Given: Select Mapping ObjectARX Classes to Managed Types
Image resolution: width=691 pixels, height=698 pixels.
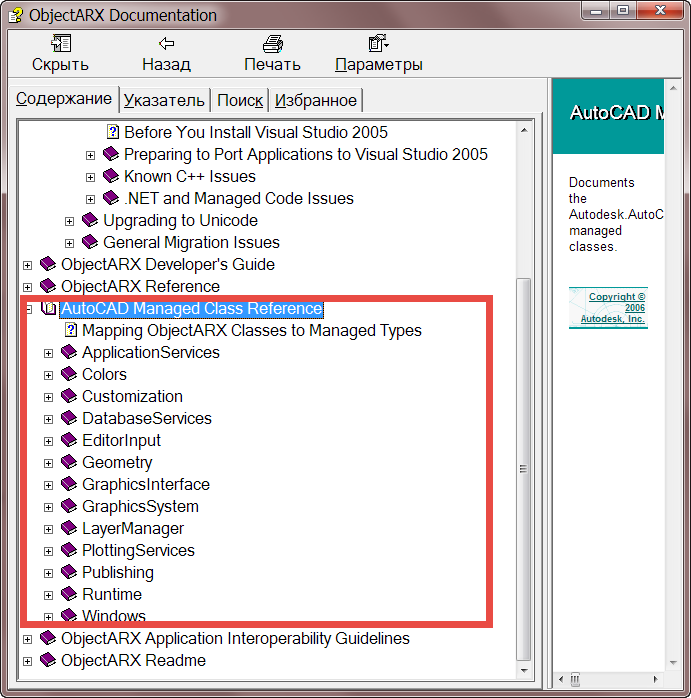Looking at the screenshot, I should (252, 330).
